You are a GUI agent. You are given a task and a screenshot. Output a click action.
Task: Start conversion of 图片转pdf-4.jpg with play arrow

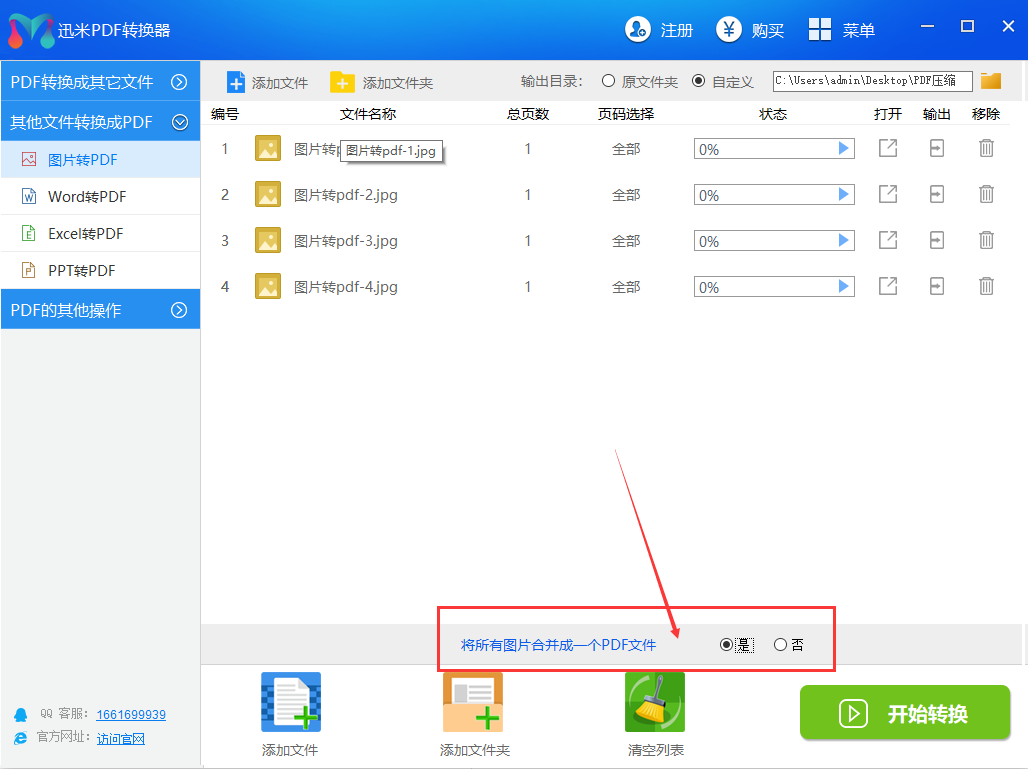pos(844,286)
